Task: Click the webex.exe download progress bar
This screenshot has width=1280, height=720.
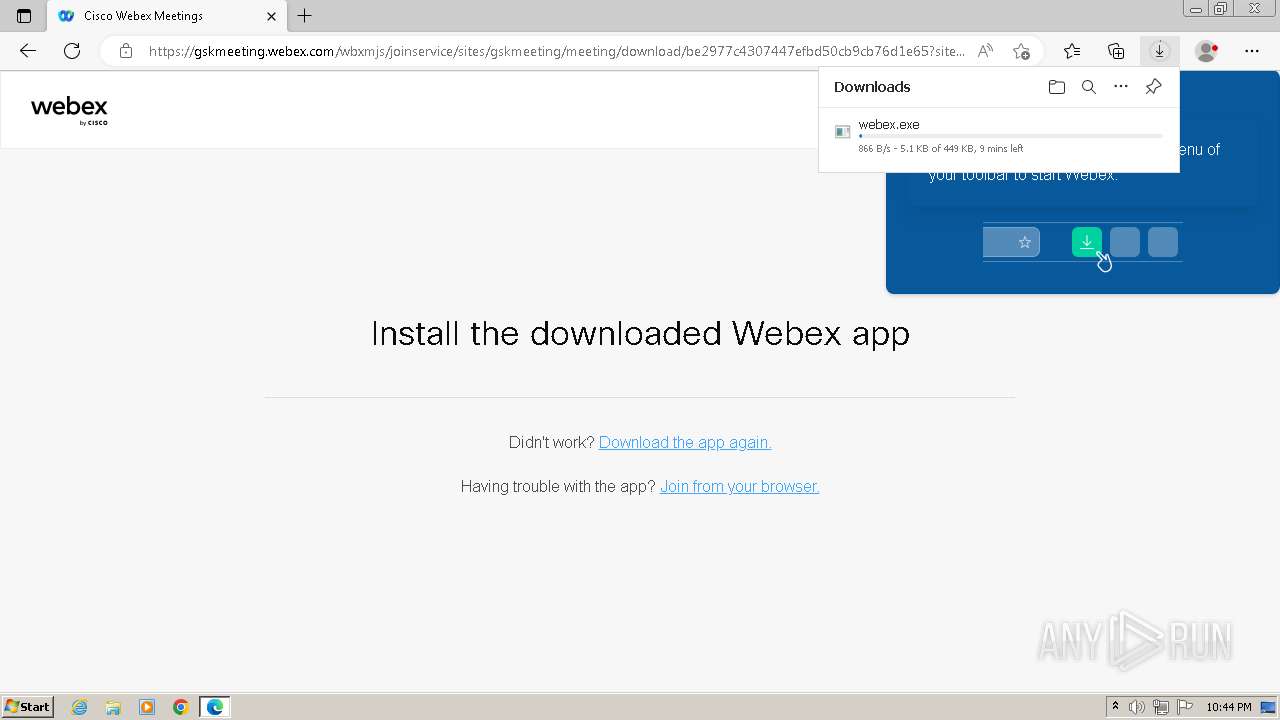Action: (x=1010, y=136)
